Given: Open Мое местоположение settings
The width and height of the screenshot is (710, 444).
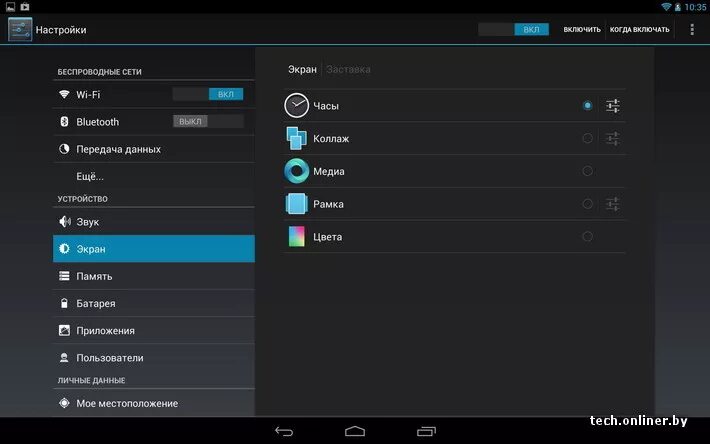Looking at the screenshot, I should [x=154, y=403].
